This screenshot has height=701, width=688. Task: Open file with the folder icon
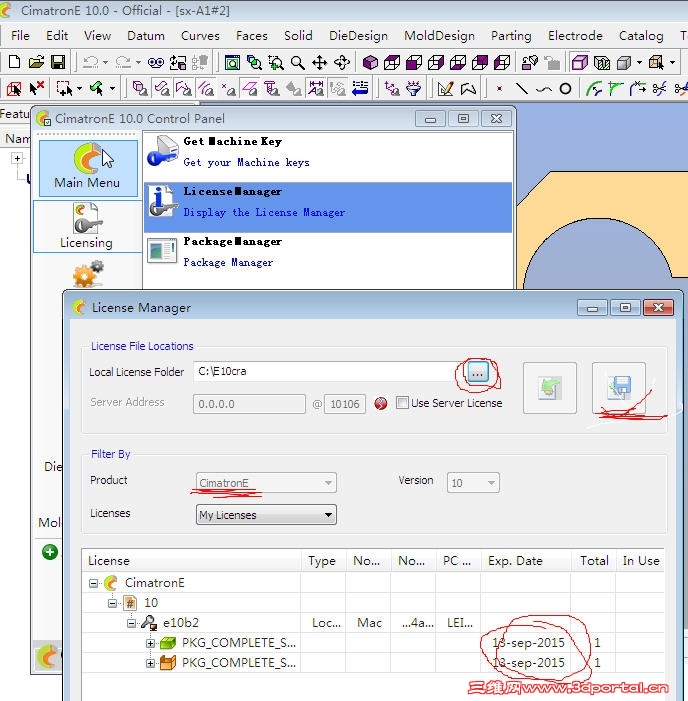(x=36, y=62)
